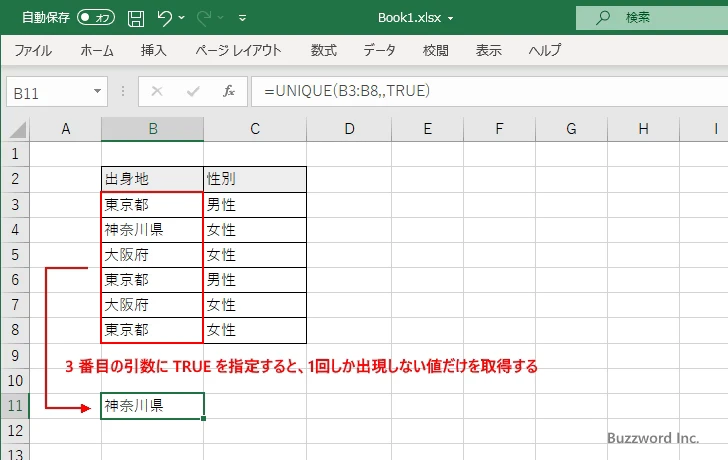Click cell B8 containing 東京都
The image size is (728, 460).
[x=152, y=330]
